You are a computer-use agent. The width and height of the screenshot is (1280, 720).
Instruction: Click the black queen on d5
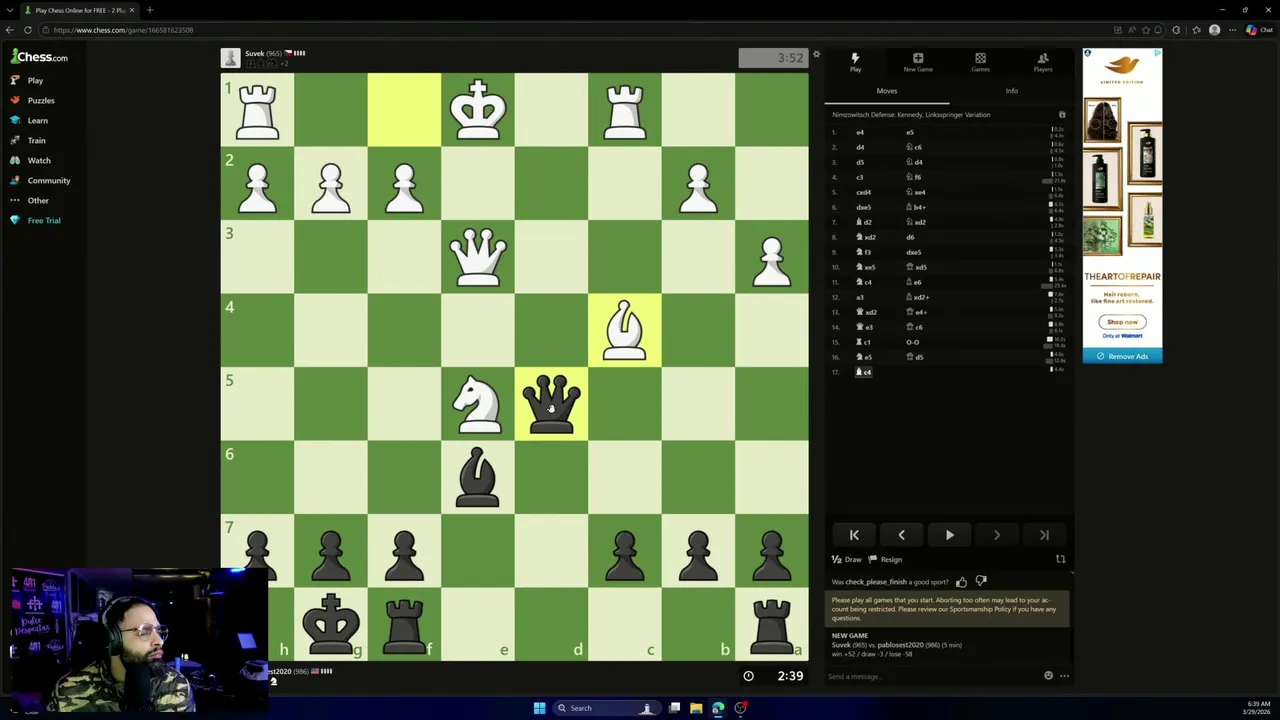coord(551,404)
